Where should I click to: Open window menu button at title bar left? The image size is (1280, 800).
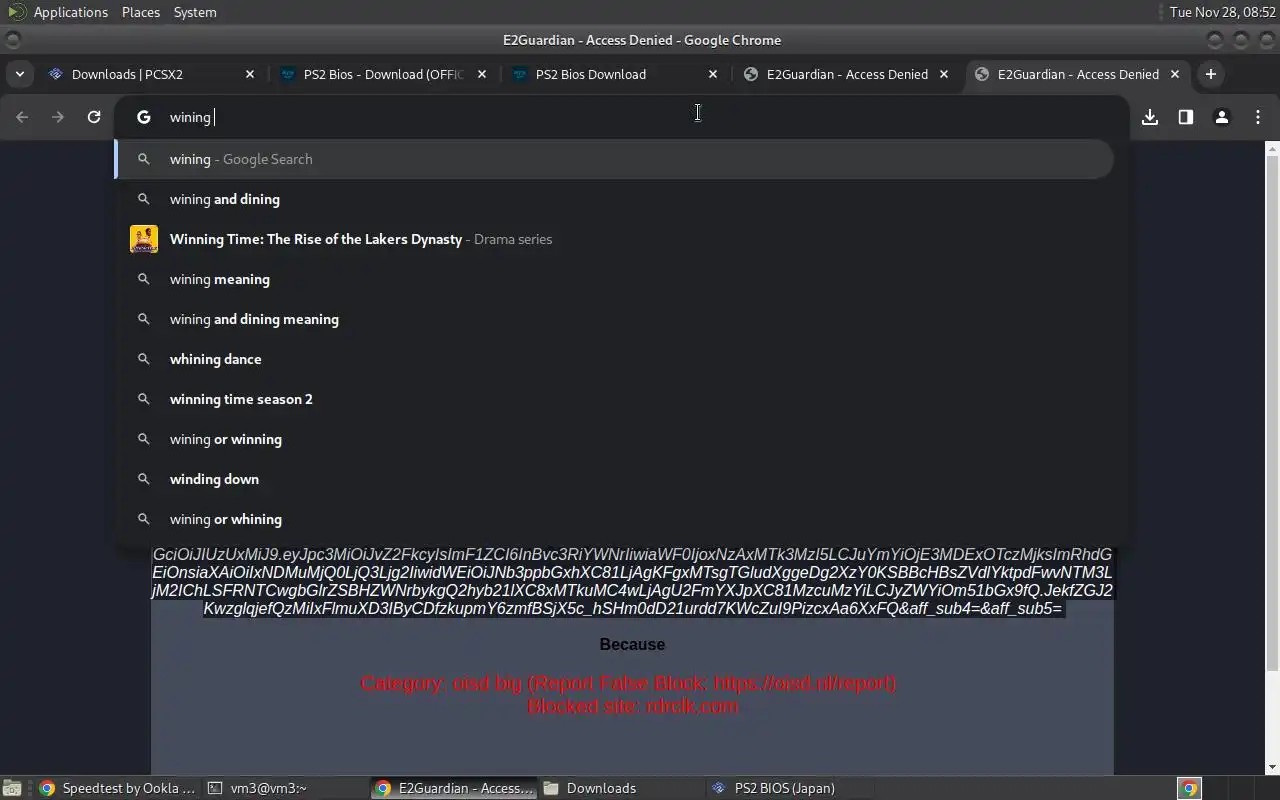(12, 40)
